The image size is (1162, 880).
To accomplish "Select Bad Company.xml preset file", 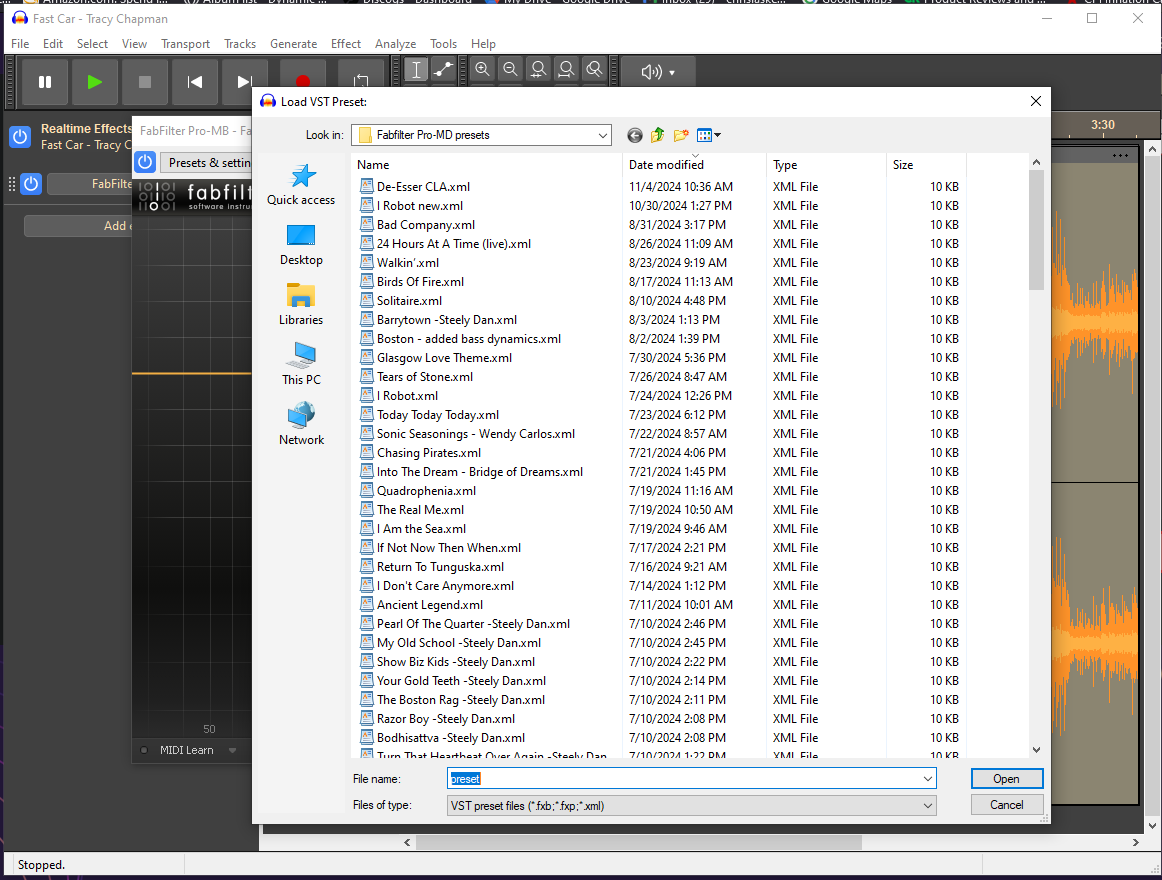I will pos(425,225).
